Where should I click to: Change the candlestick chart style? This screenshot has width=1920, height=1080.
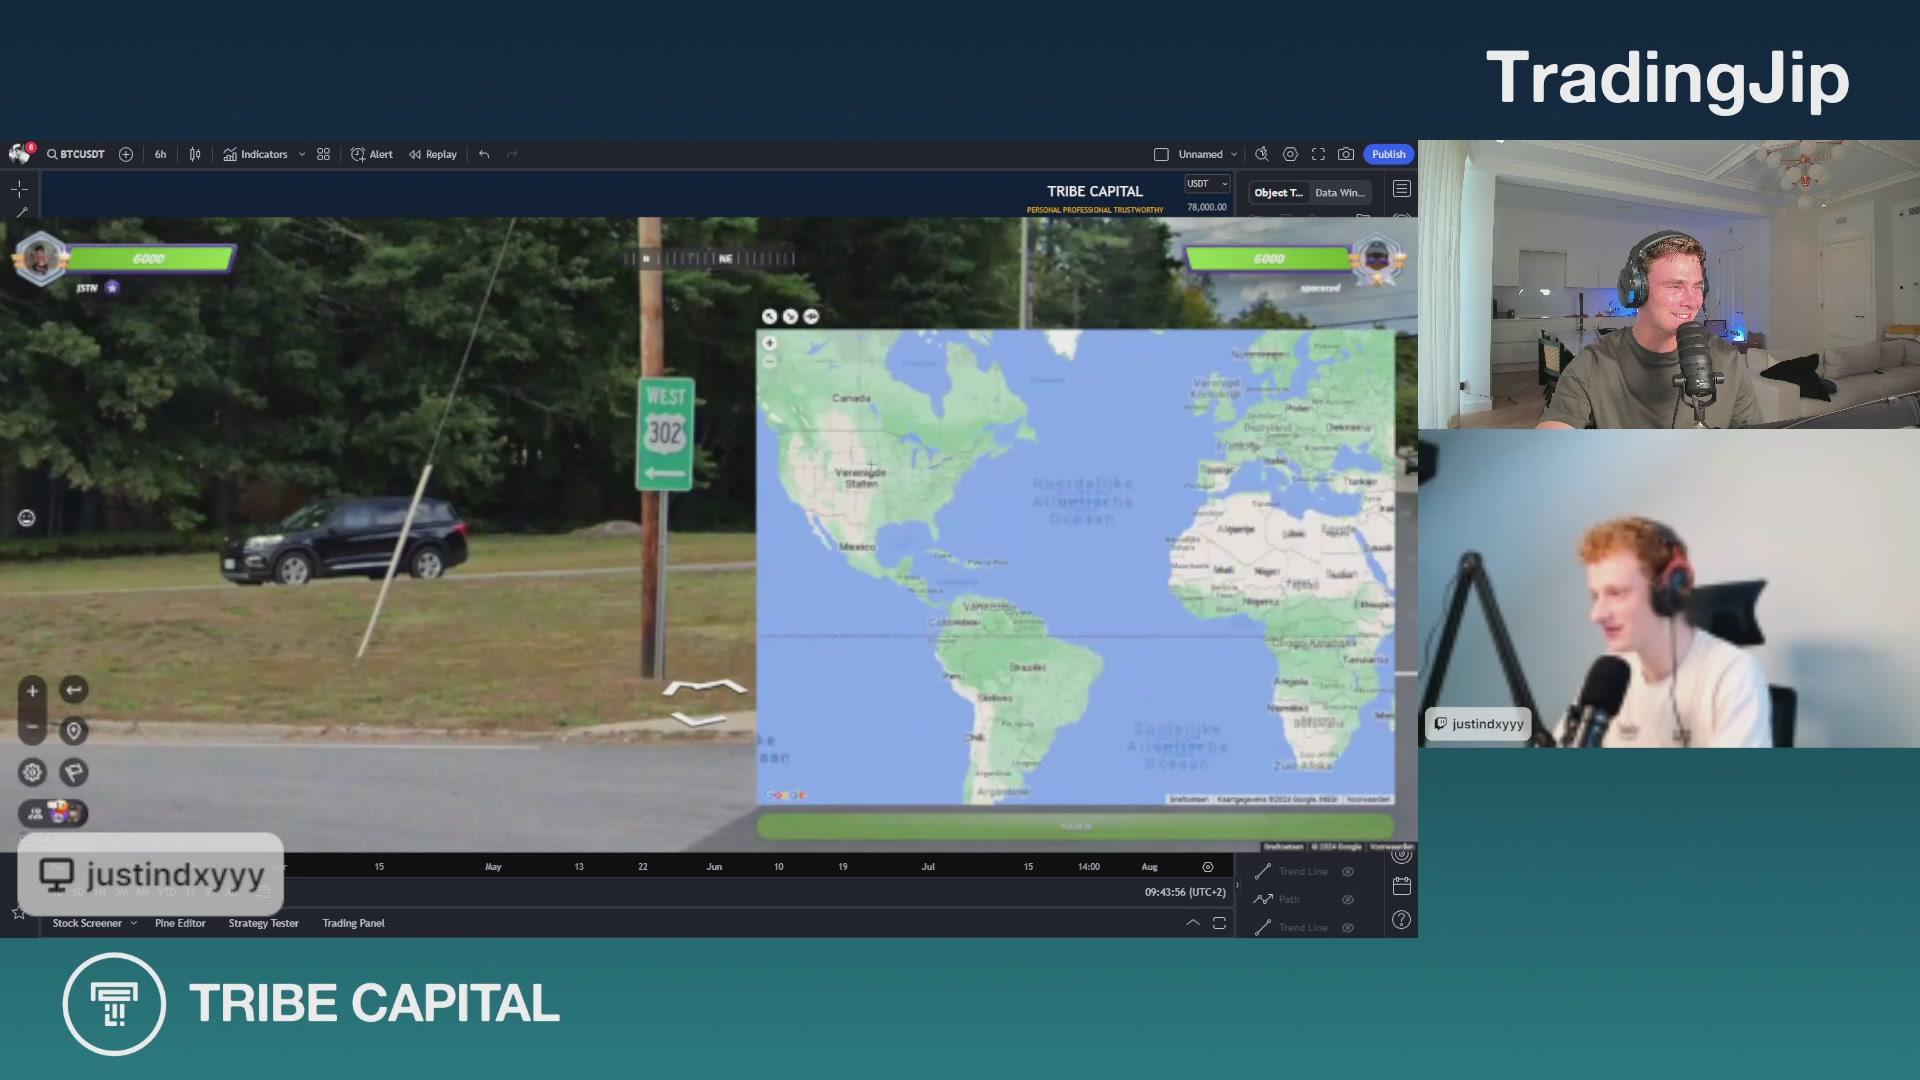[x=195, y=154]
